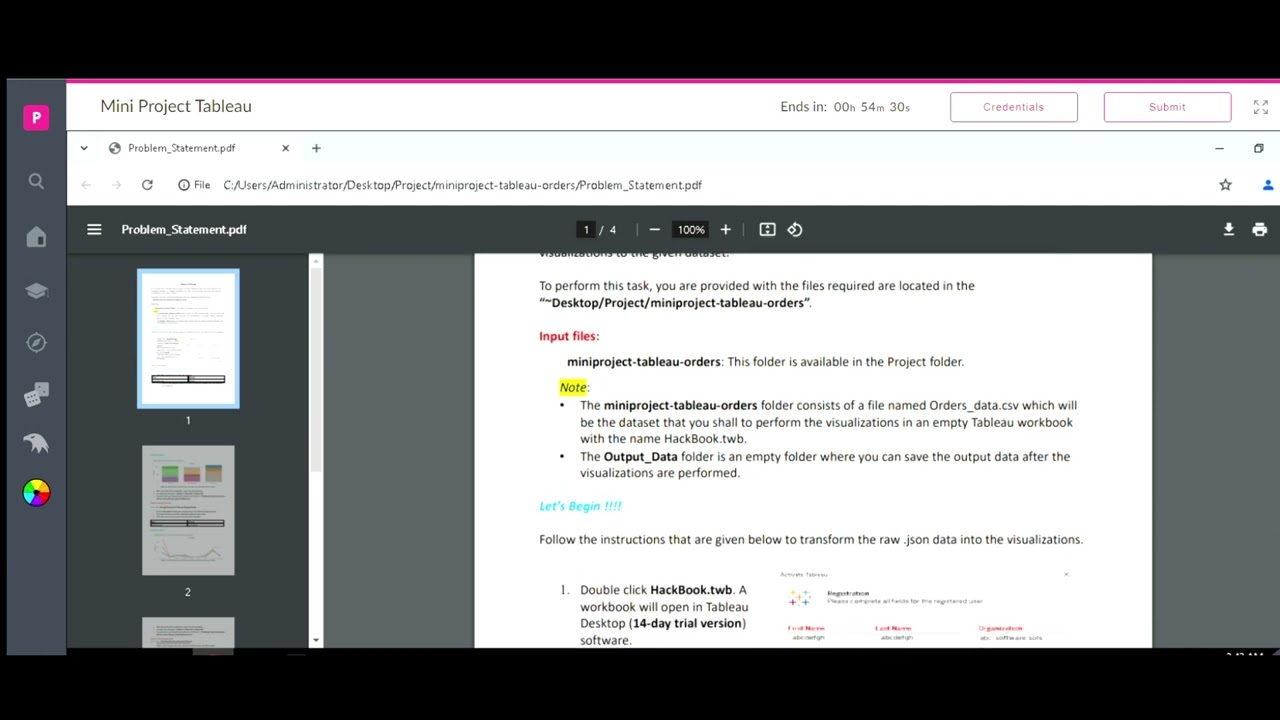
Task: Click the pink P logo icon
Action: point(36,118)
